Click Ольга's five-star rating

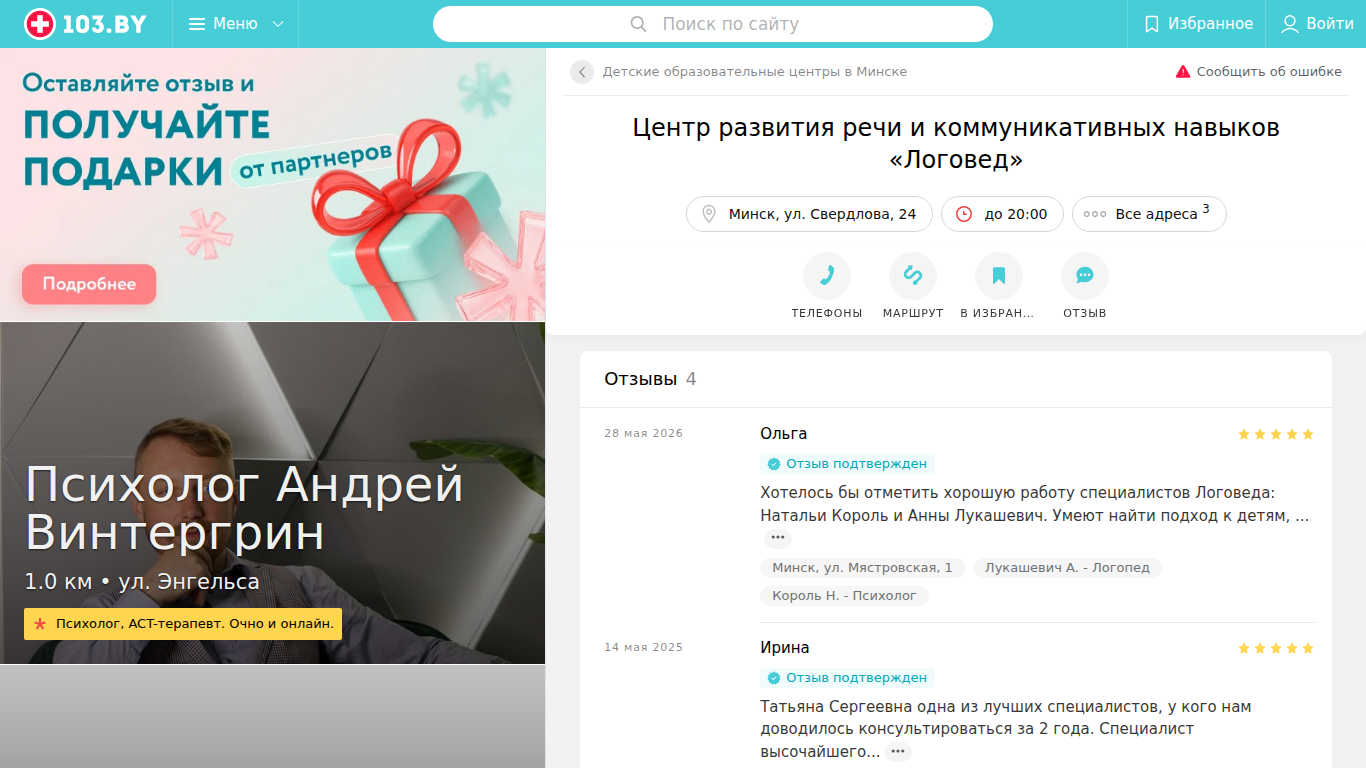pos(1275,434)
